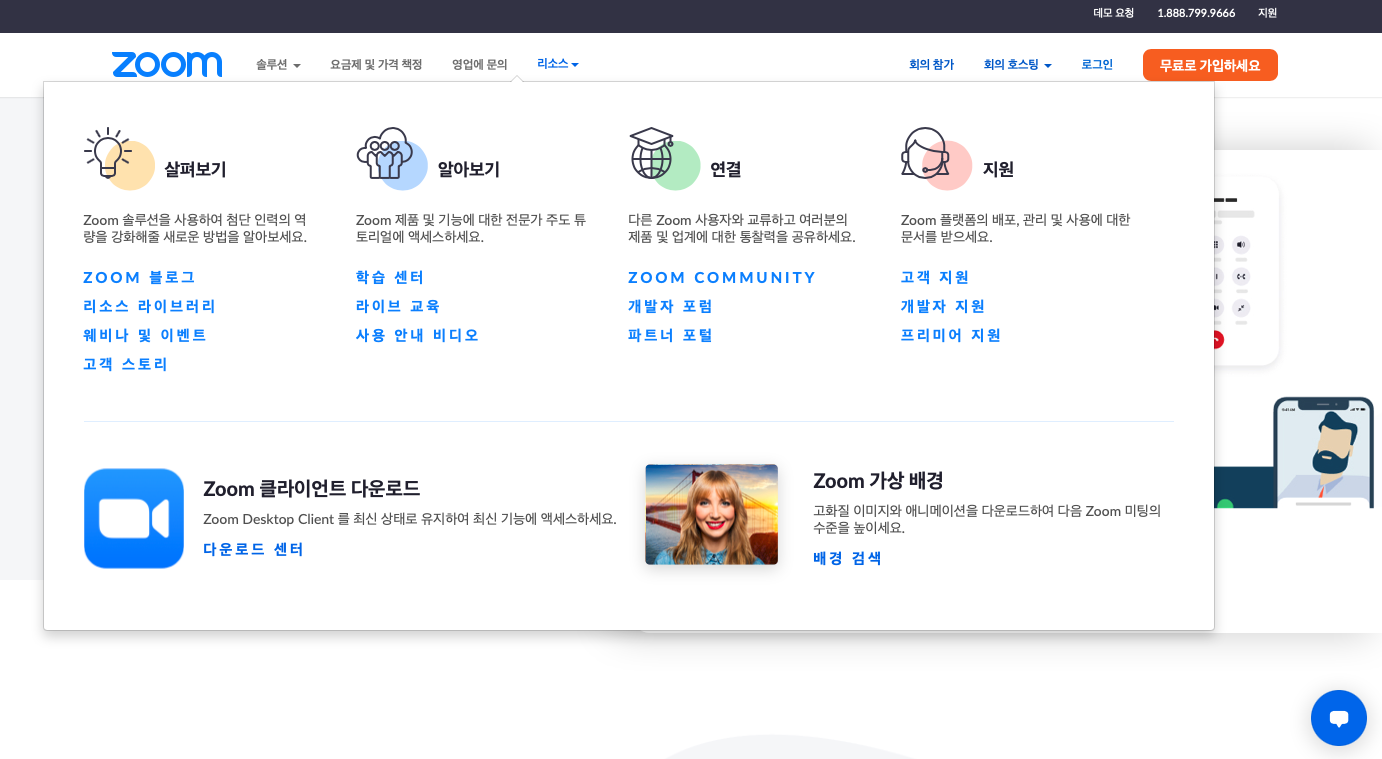1382x759 pixels.
Task: Click the Zoom logo in the header
Action: [x=167, y=65]
